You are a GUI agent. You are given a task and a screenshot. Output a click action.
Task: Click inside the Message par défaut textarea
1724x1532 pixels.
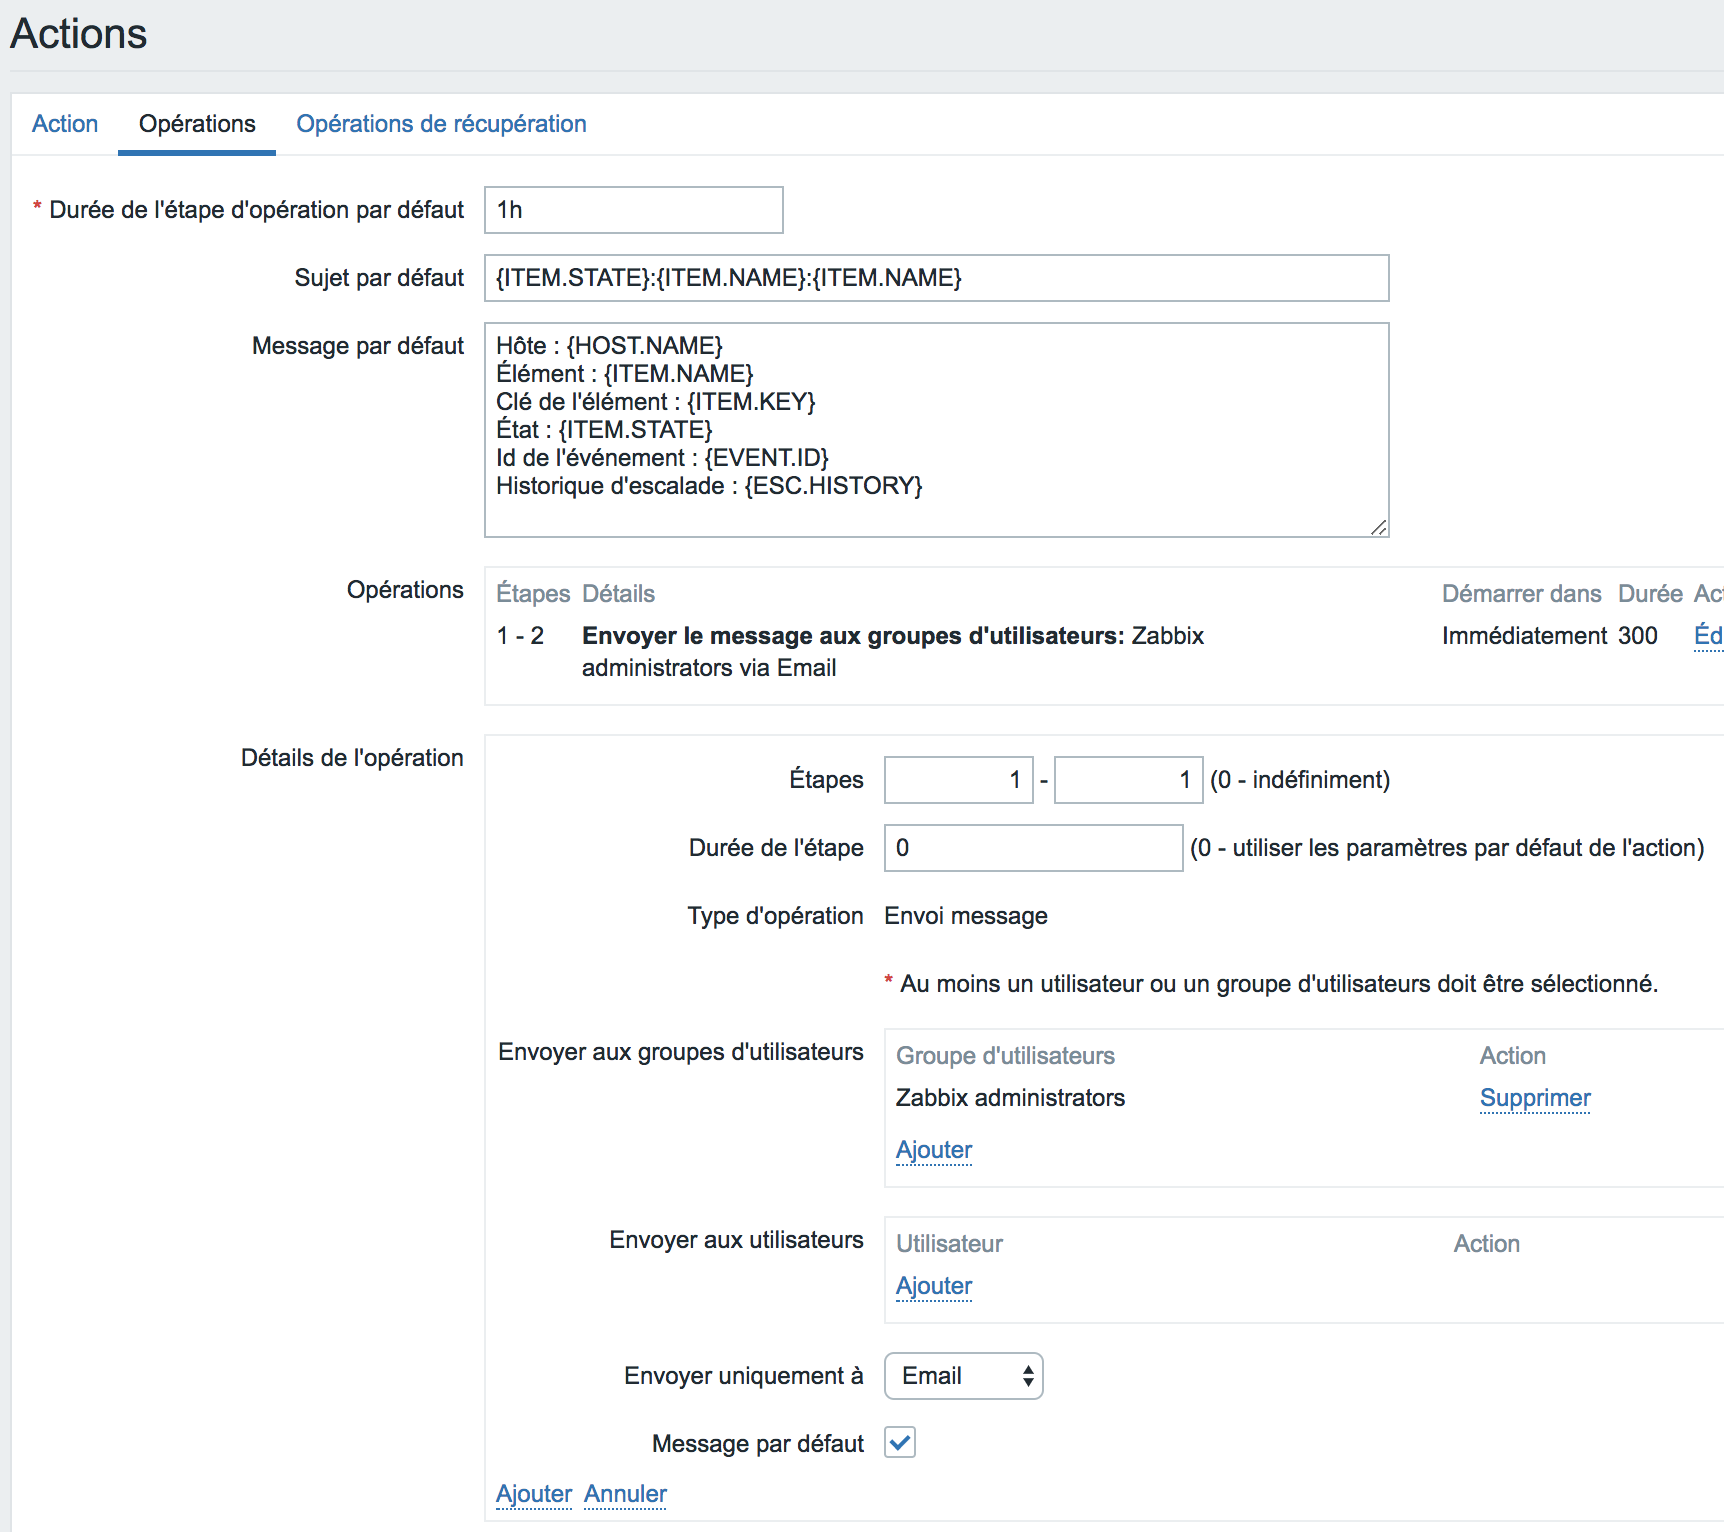pyautogui.click(x=937, y=430)
